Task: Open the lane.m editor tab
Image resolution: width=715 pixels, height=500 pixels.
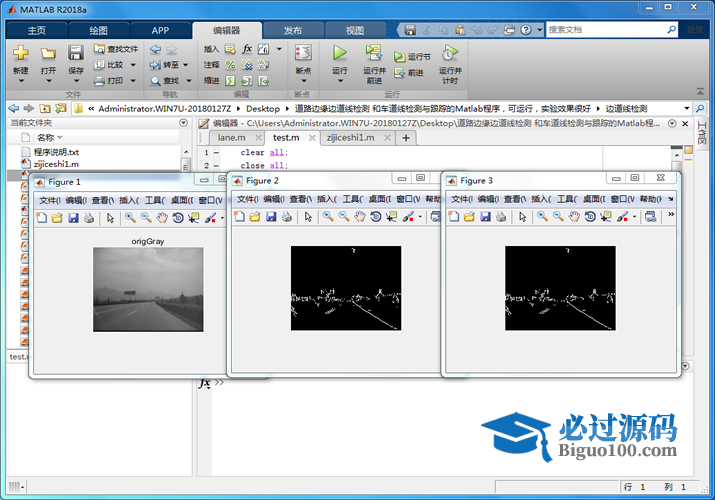Action: [232, 138]
